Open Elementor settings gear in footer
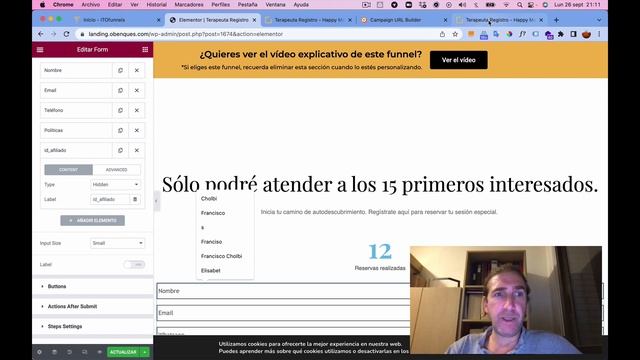The width and height of the screenshot is (640, 360). click(x=39, y=352)
